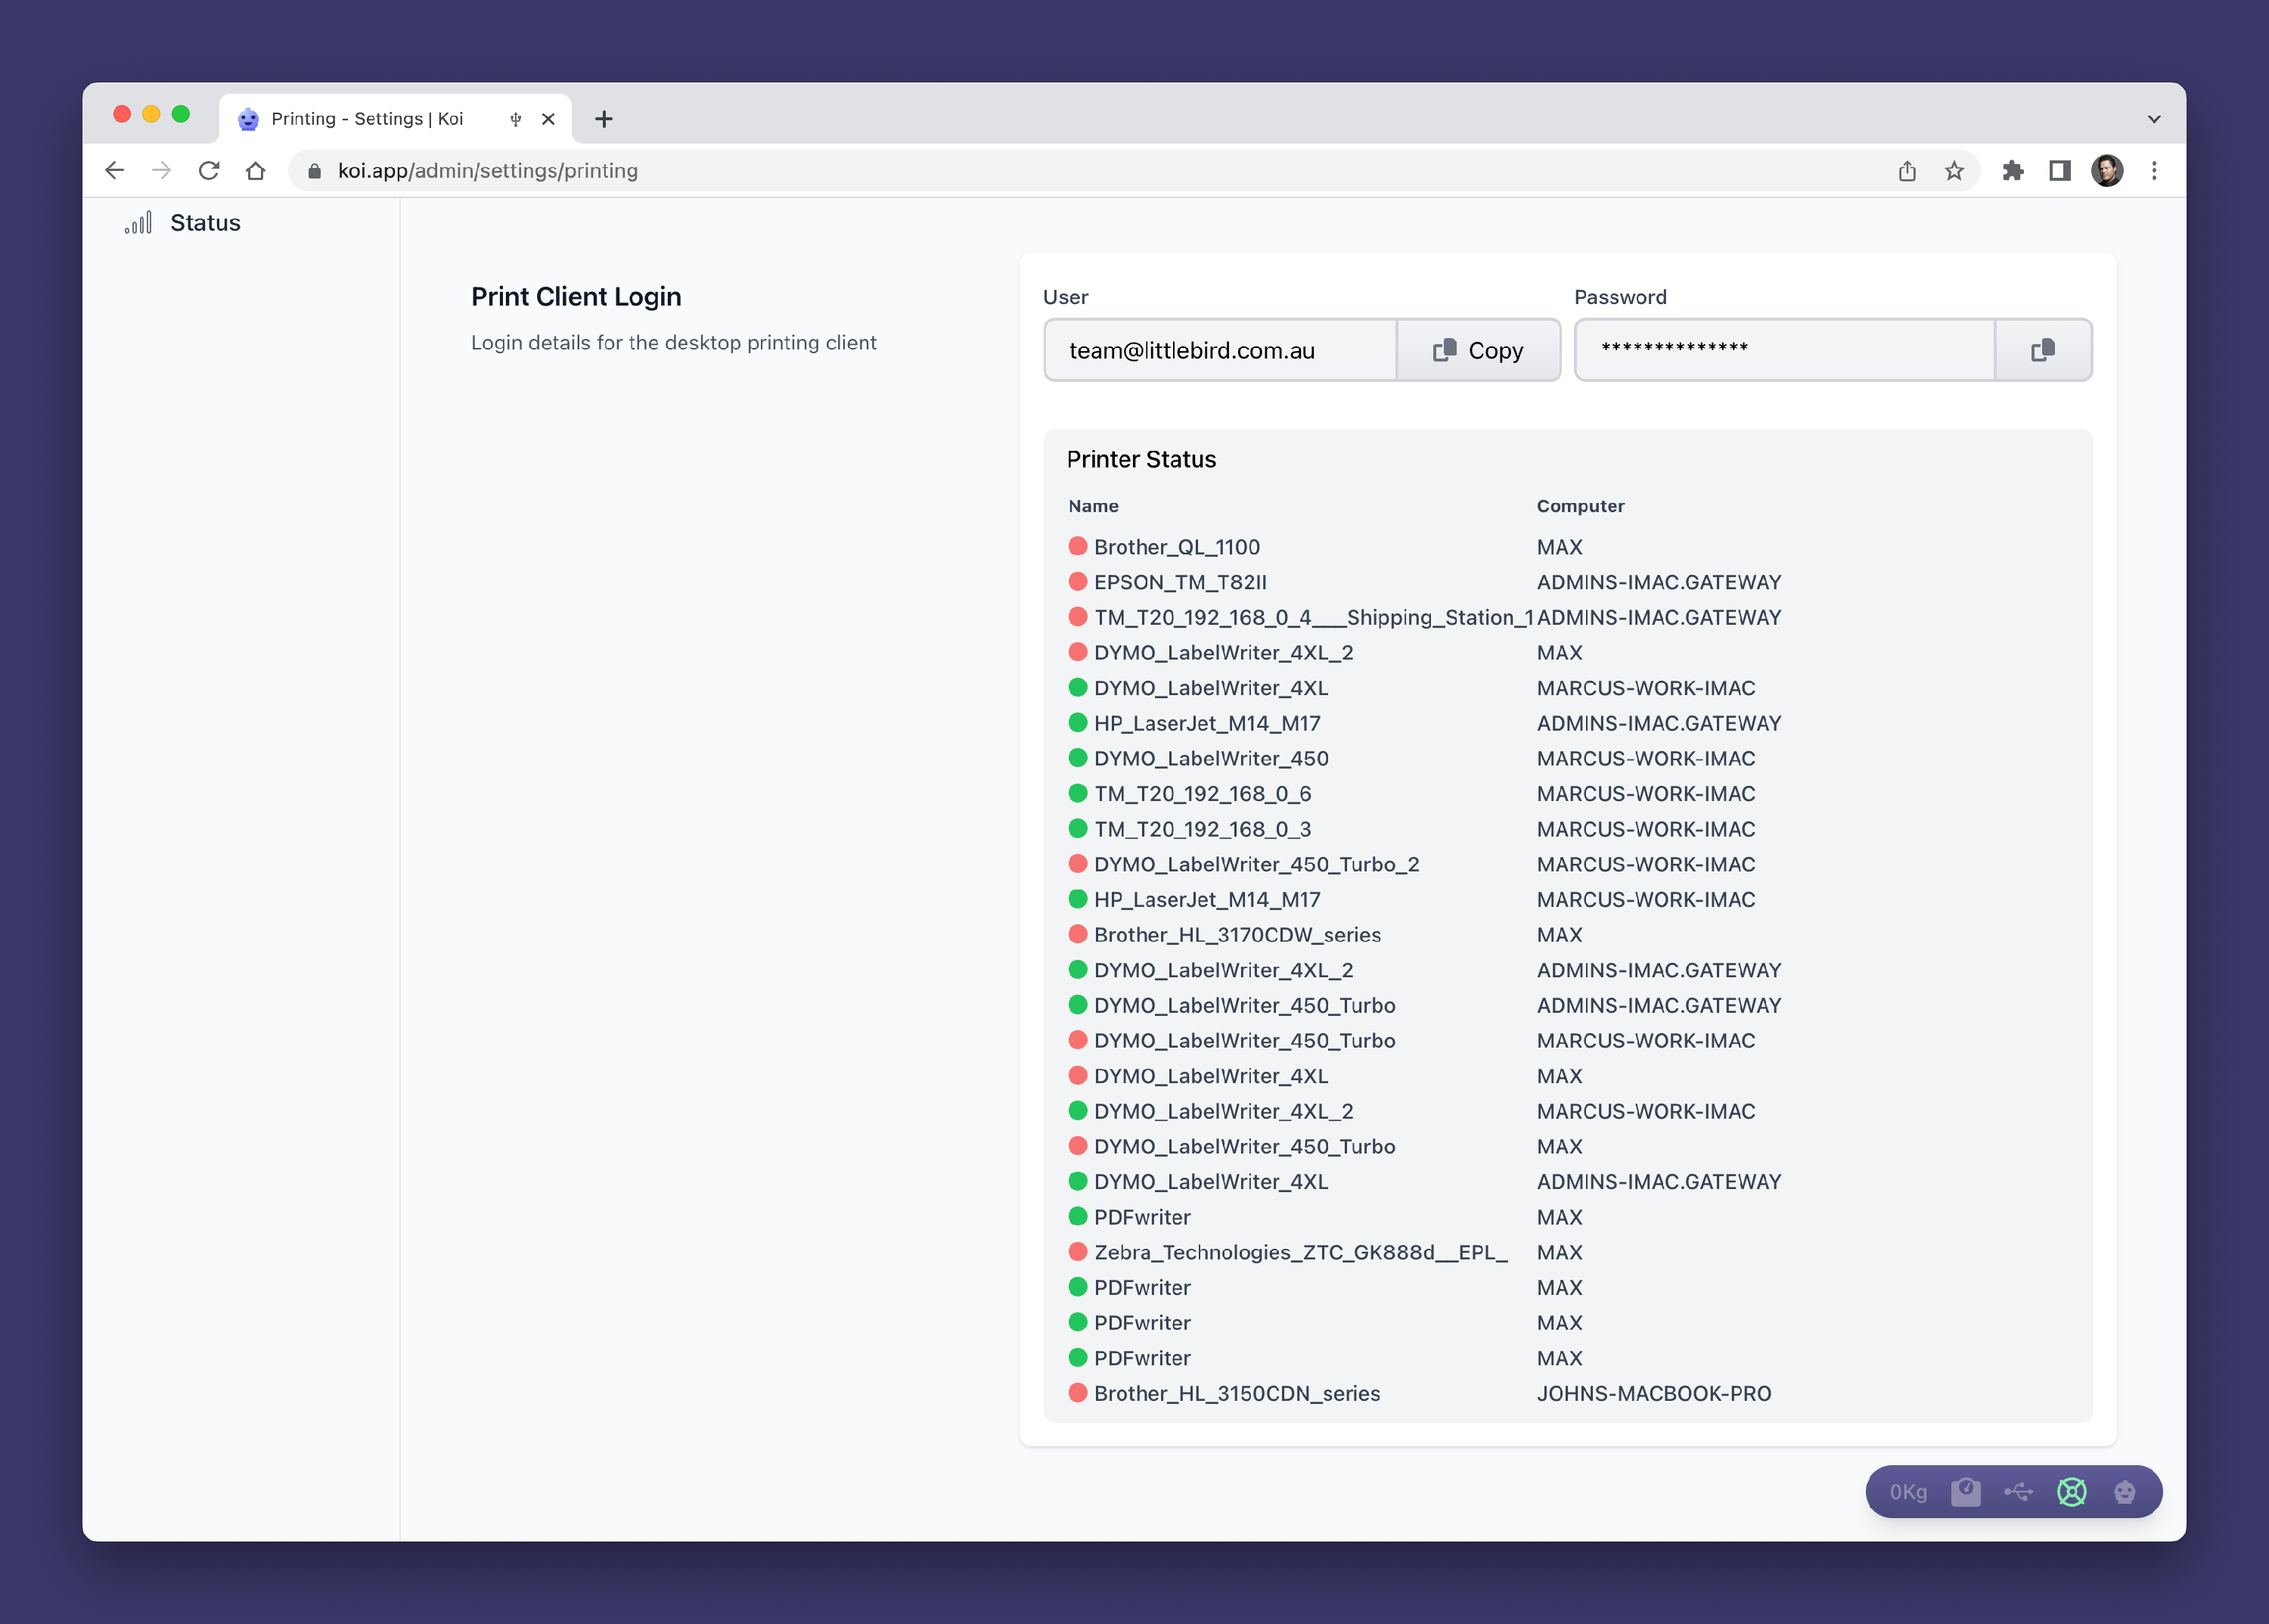Click the Status signal bars icon in sidebar
2269x1624 pixels.
click(x=138, y=222)
